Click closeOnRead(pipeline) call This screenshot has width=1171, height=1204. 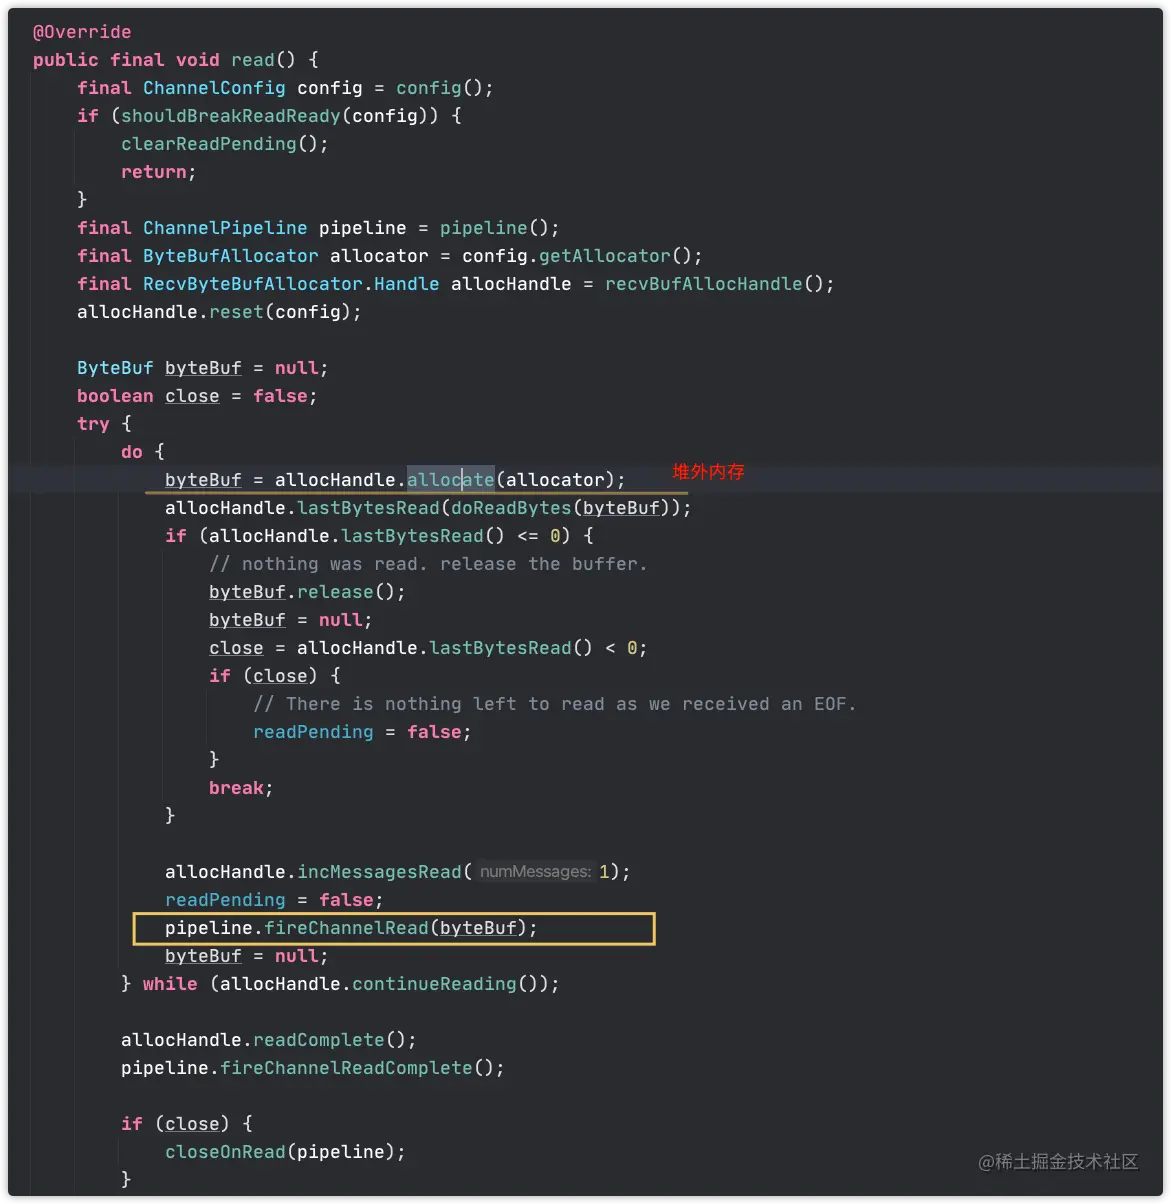(x=285, y=1152)
